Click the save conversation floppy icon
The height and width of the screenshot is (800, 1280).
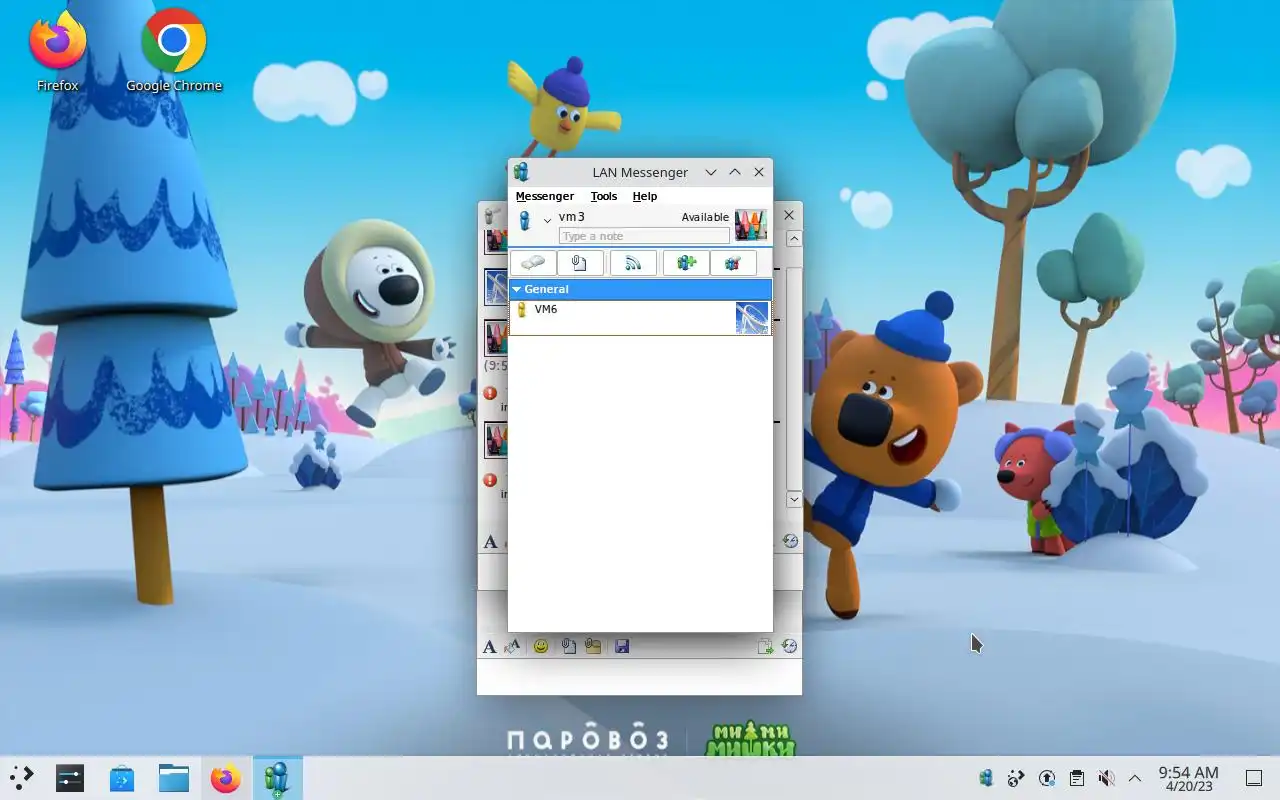click(622, 647)
